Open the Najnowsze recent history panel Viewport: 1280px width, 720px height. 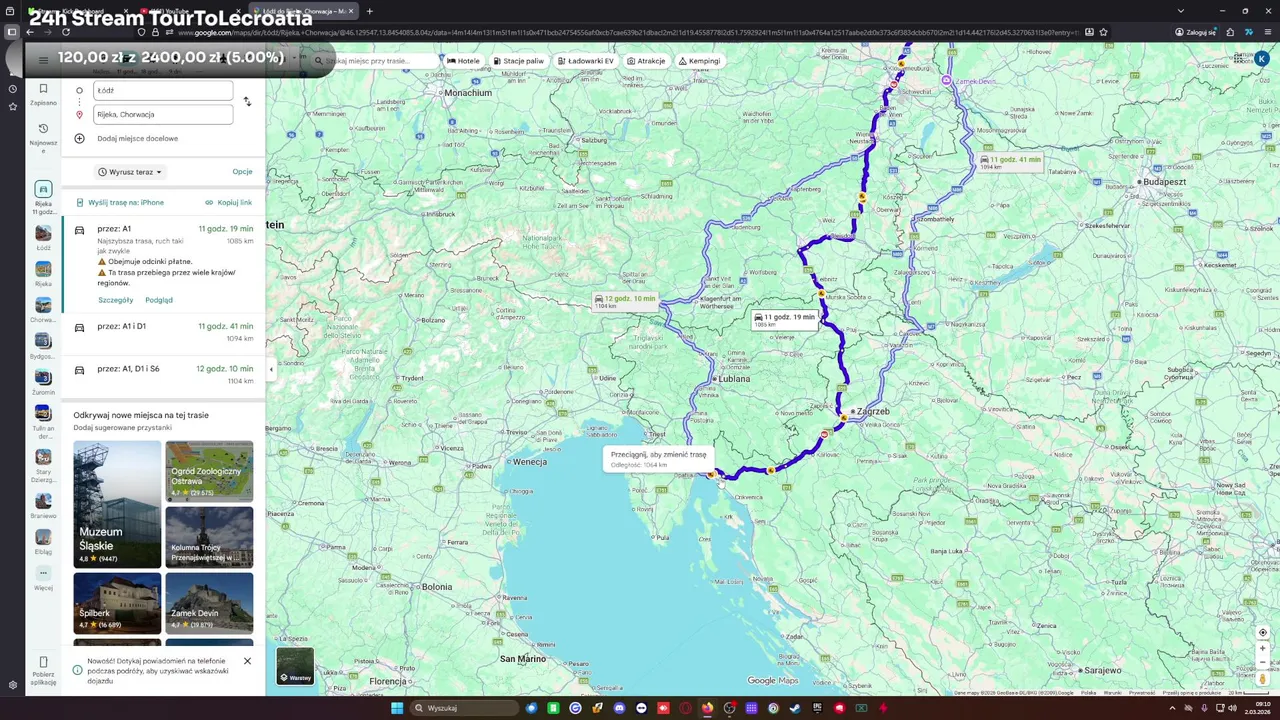pos(43,137)
